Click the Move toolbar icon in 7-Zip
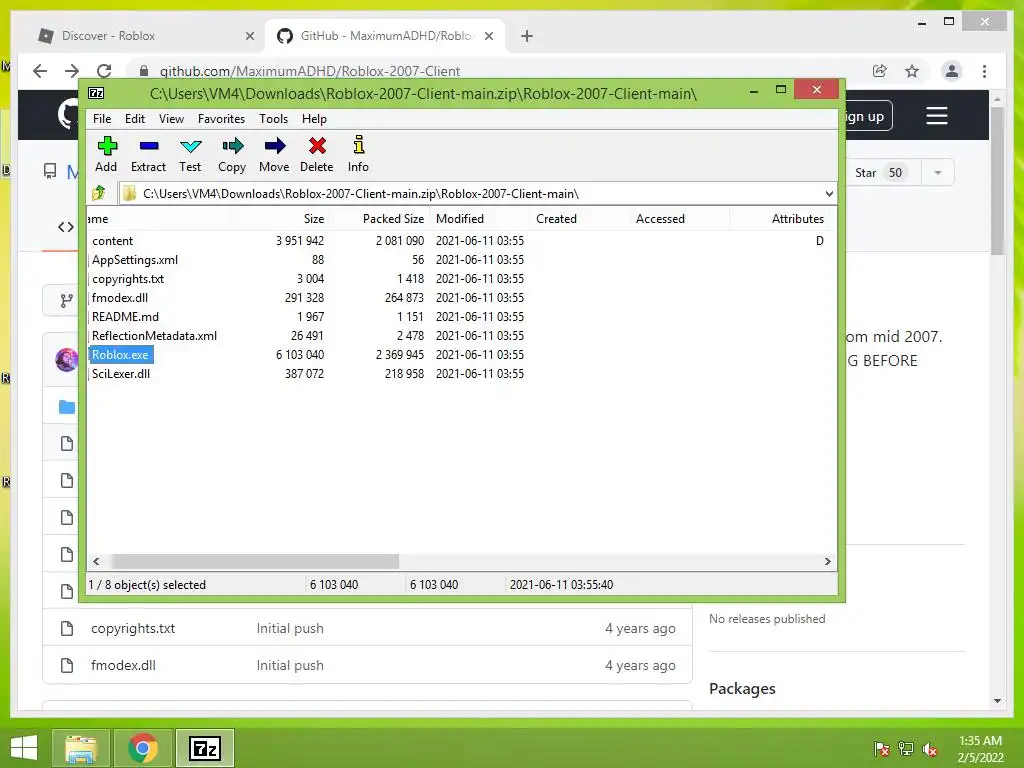 (x=274, y=154)
